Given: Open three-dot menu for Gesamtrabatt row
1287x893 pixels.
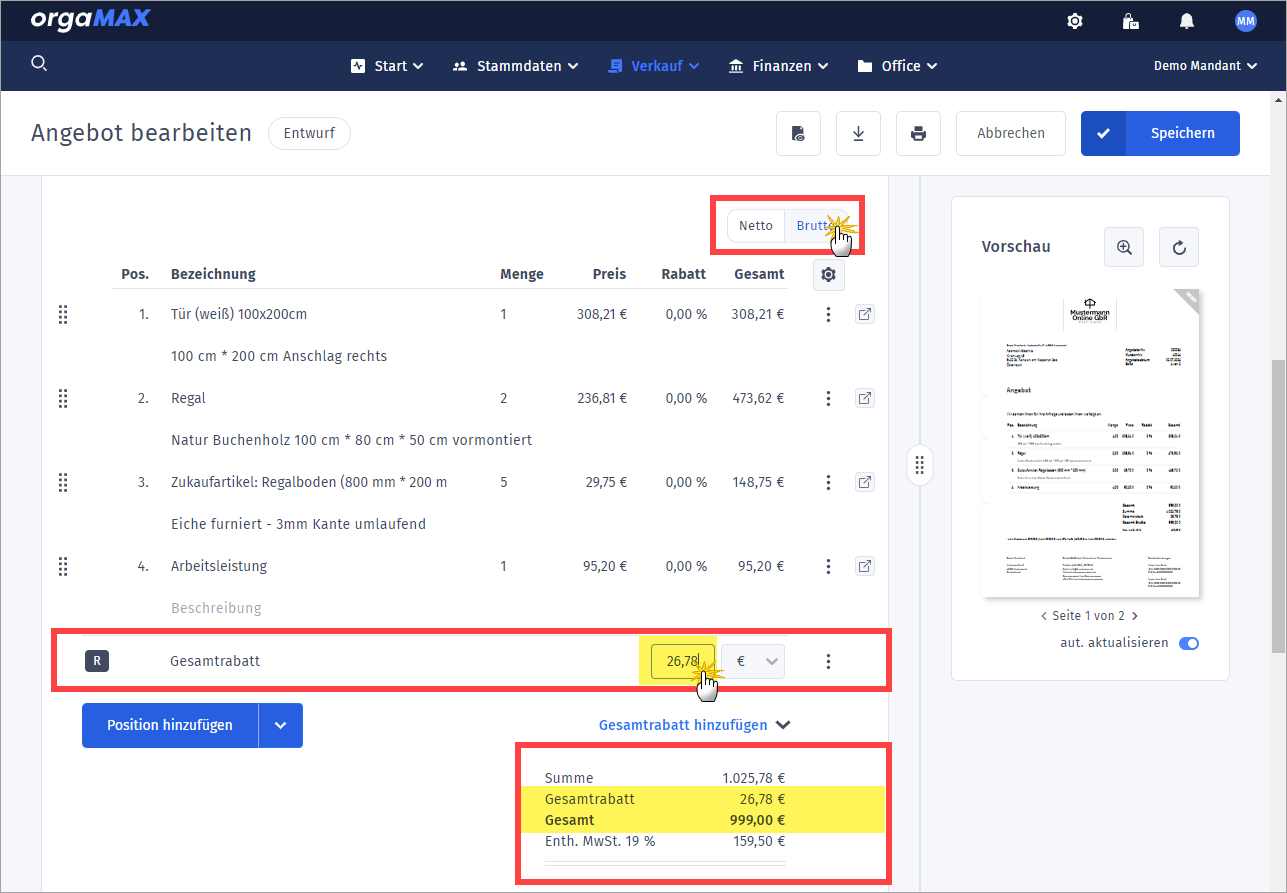Looking at the screenshot, I should (x=828, y=661).
